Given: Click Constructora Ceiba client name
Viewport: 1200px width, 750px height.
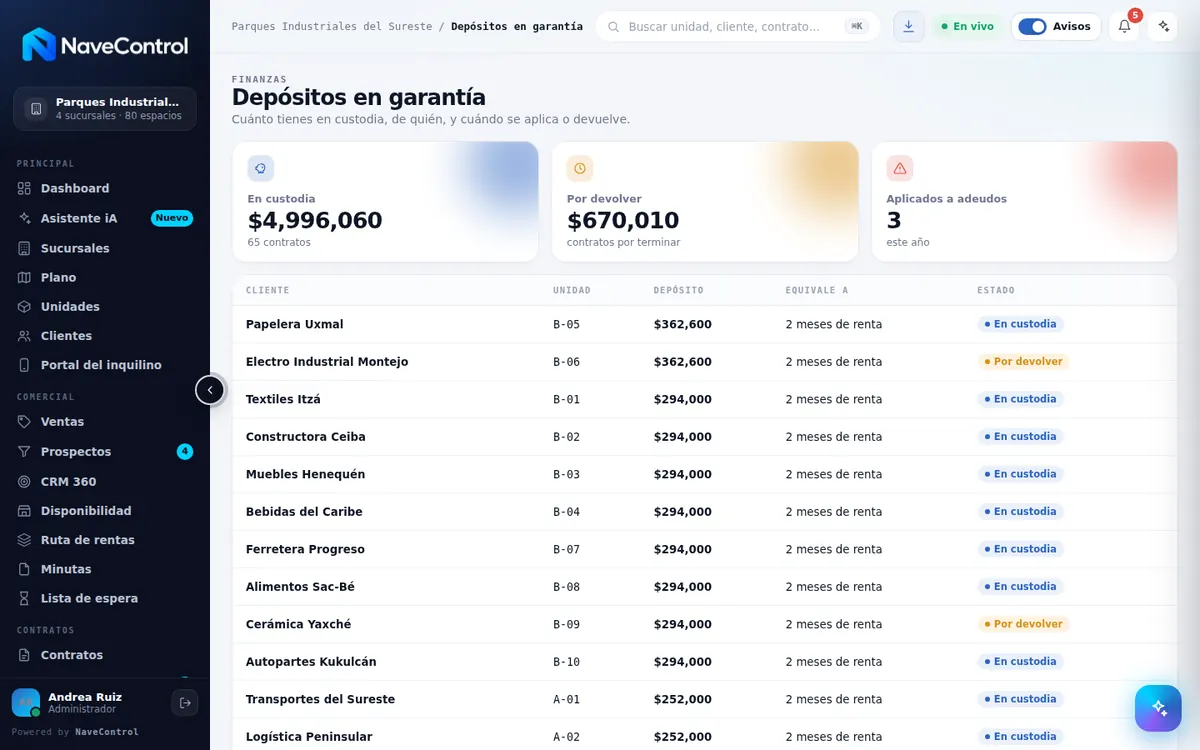Looking at the screenshot, I should click(x=306, y=437).
